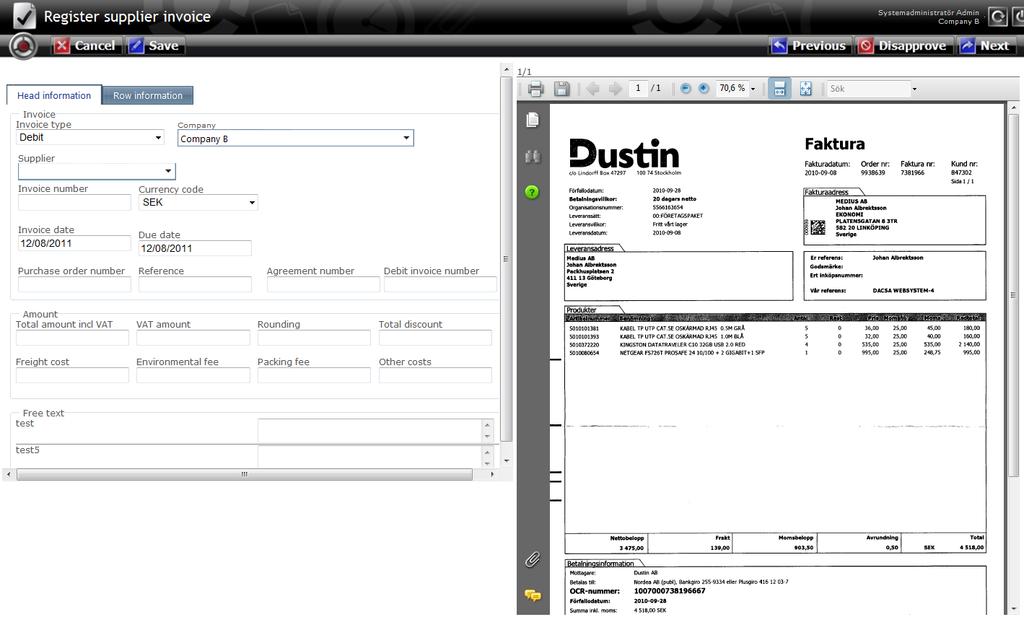Viewport: 1024px width, 630px height.
Task: Go to next PDF page arrow
Action: pyautogui.click(x=615, y=89)
